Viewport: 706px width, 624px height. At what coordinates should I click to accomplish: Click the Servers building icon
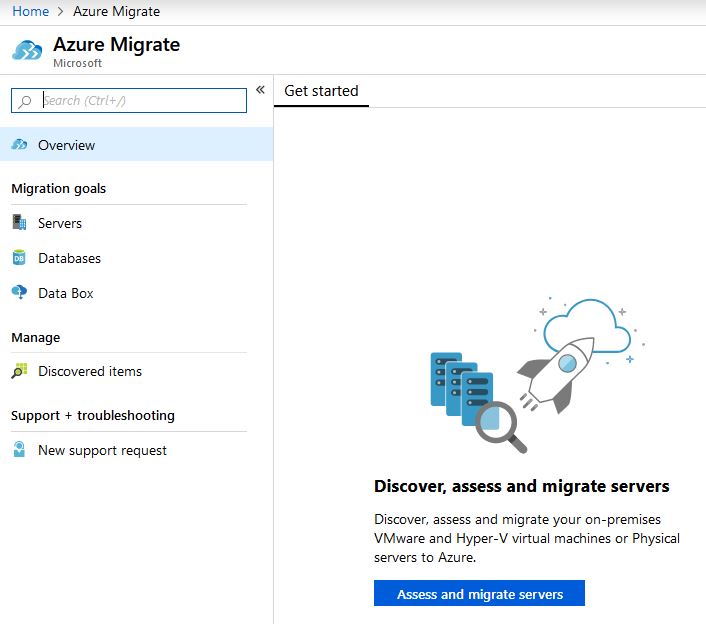pyautogui.click(x=19, y=222)
